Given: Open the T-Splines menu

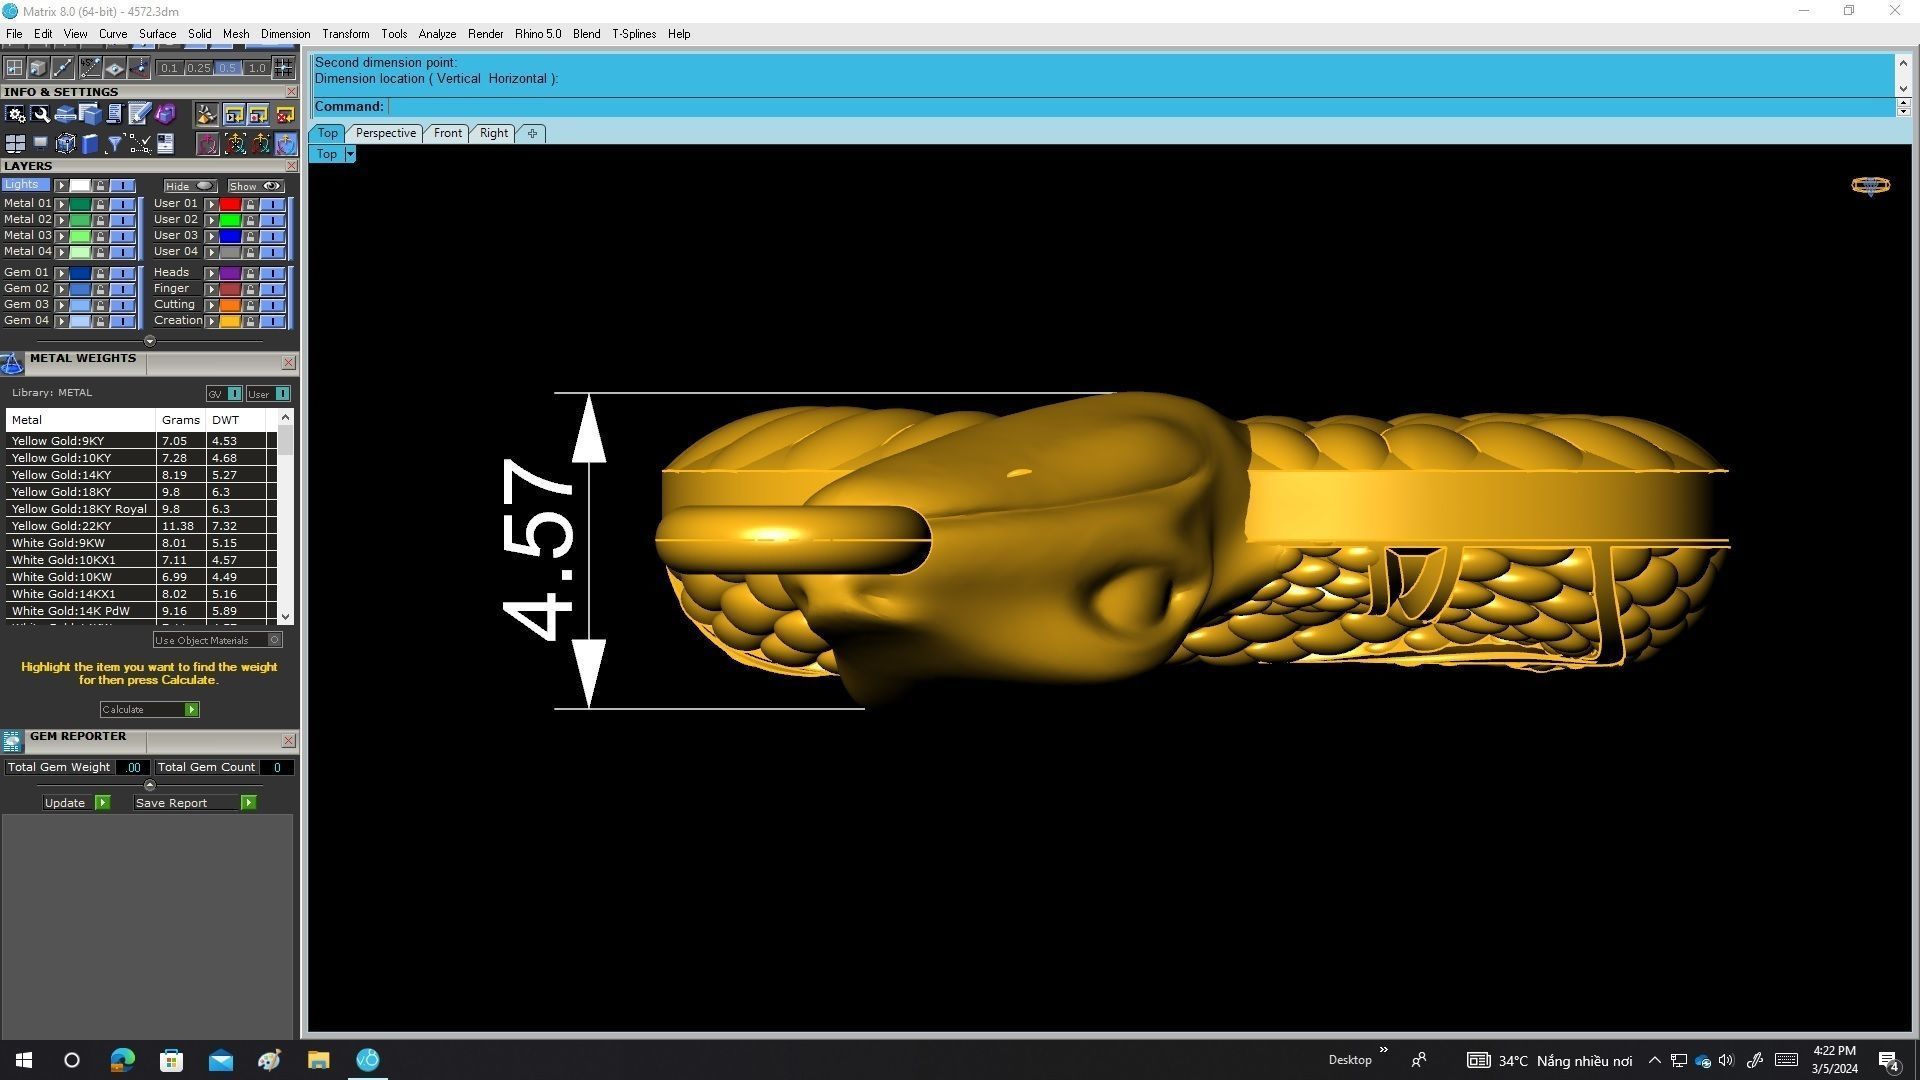Looking at the screenshot, I should tap(634, 34).
